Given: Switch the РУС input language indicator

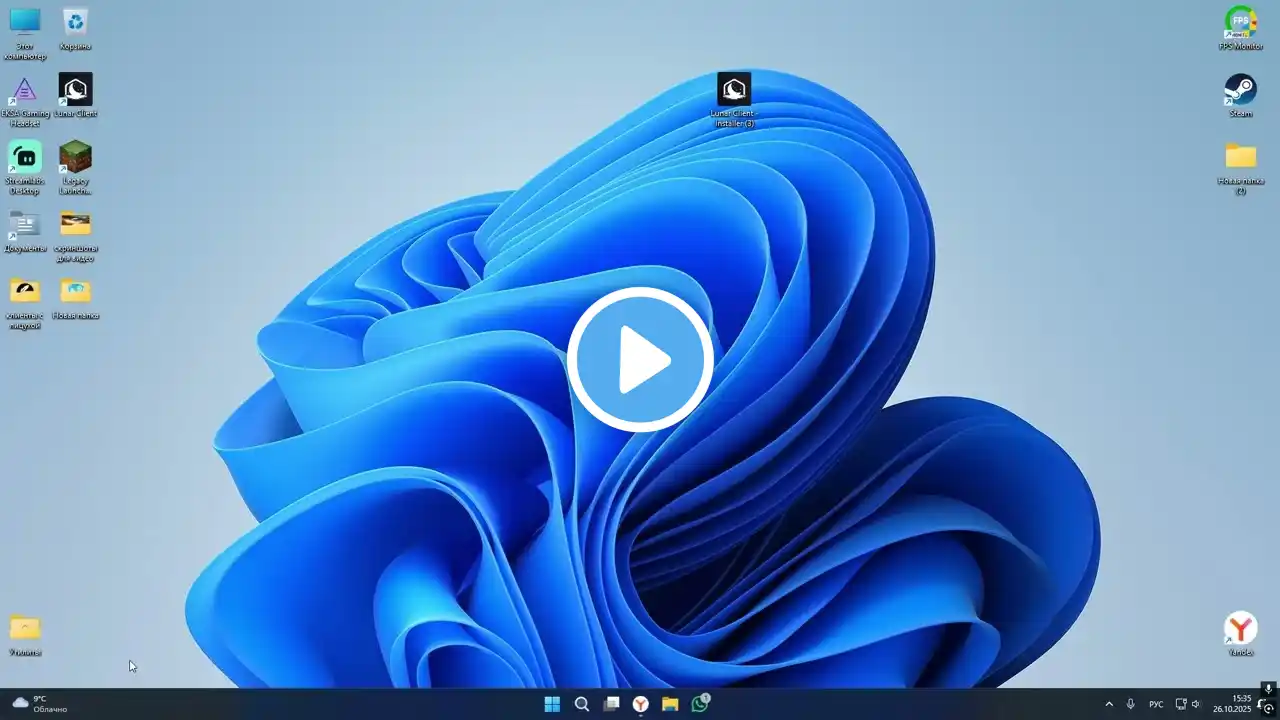Looking at the screenshot, I should 1156,704.
